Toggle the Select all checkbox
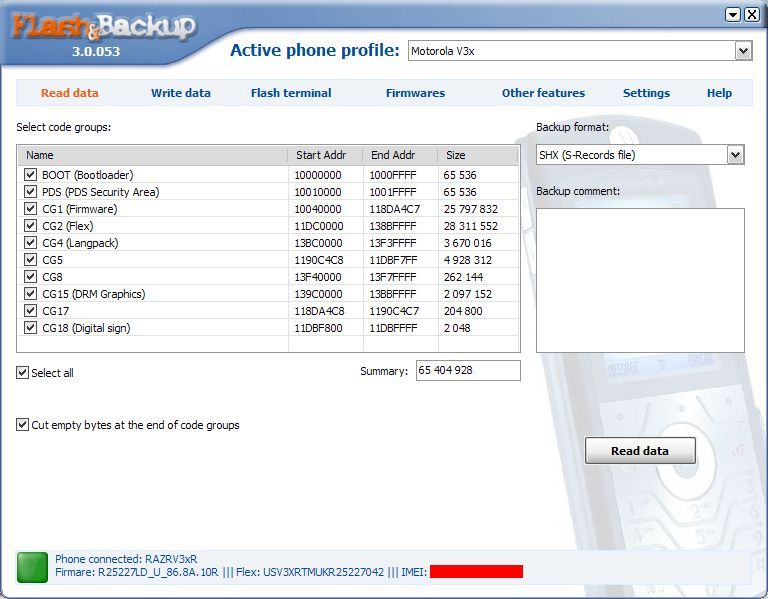 (x=22, y=373)
